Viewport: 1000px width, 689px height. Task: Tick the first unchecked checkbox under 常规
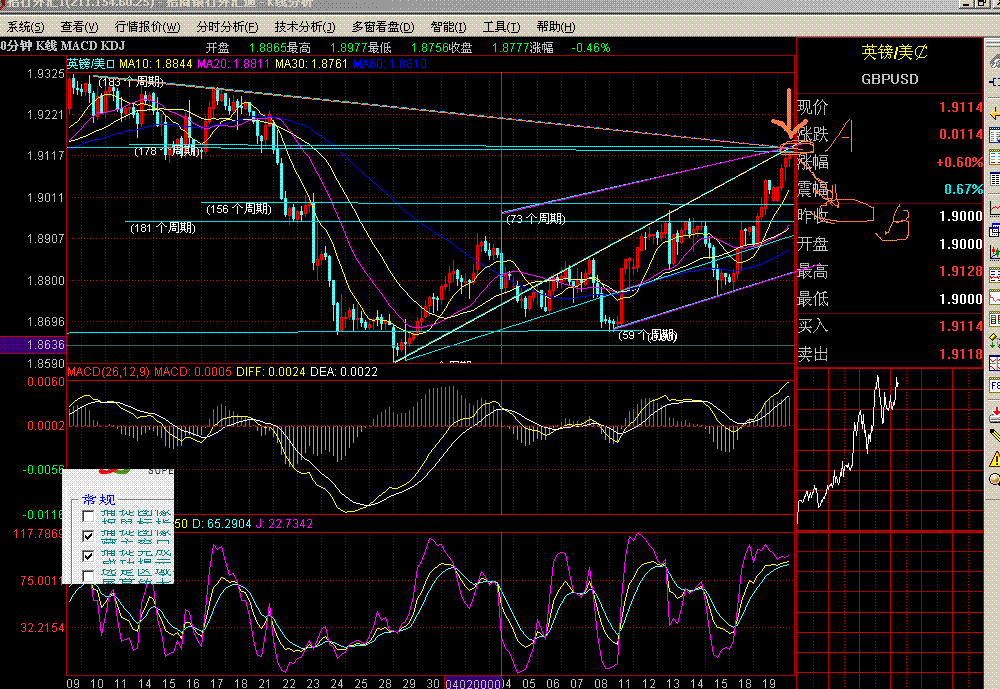(88, 515)
